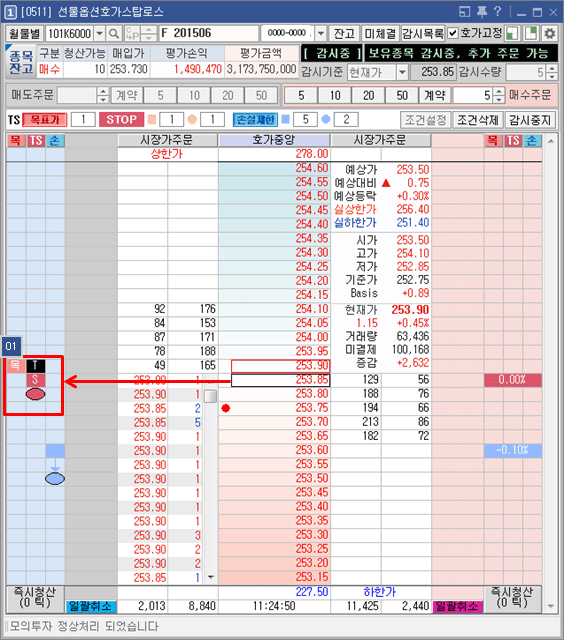
Task: Toggle the red STOP button
Action: (x=121, y=120)
